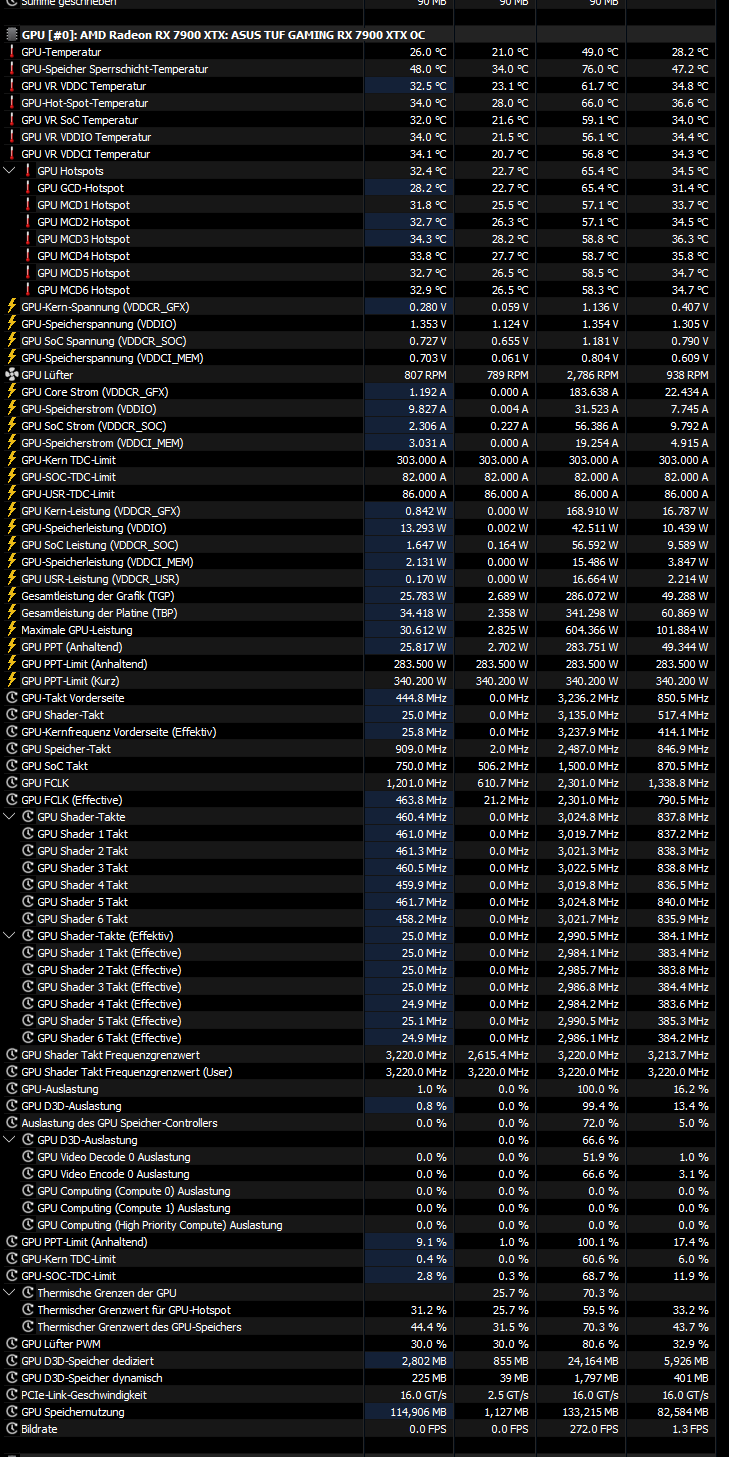729x1457 pixels.
Task: Click lightning icon beside GPU-Speicherspannung (VDDIO)
Action: (11, 323)
